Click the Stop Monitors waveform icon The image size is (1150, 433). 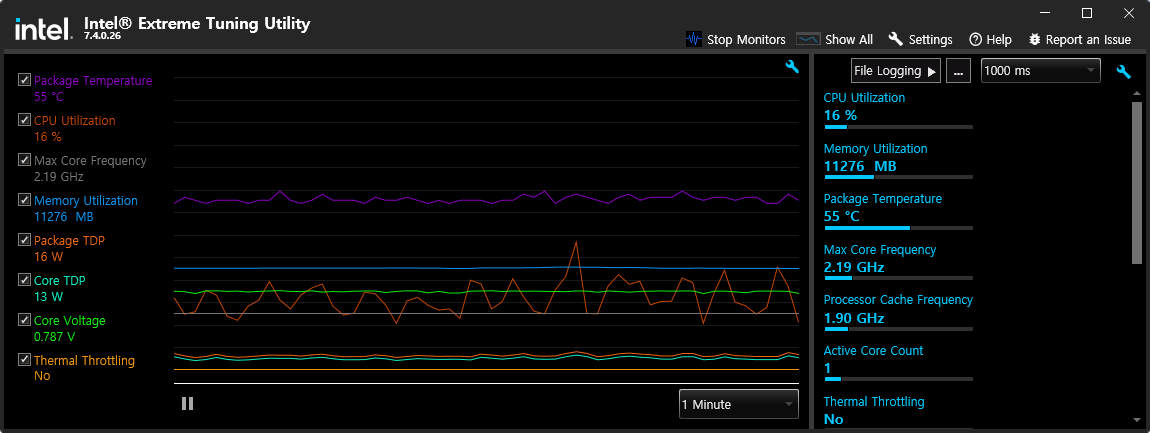[x=694, y=39]
